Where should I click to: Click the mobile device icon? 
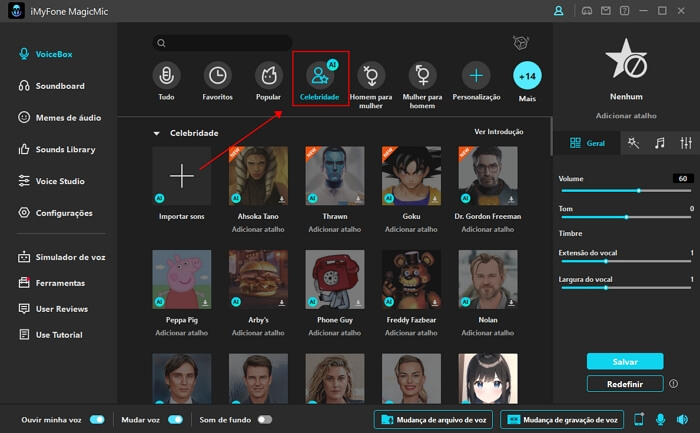639,420
